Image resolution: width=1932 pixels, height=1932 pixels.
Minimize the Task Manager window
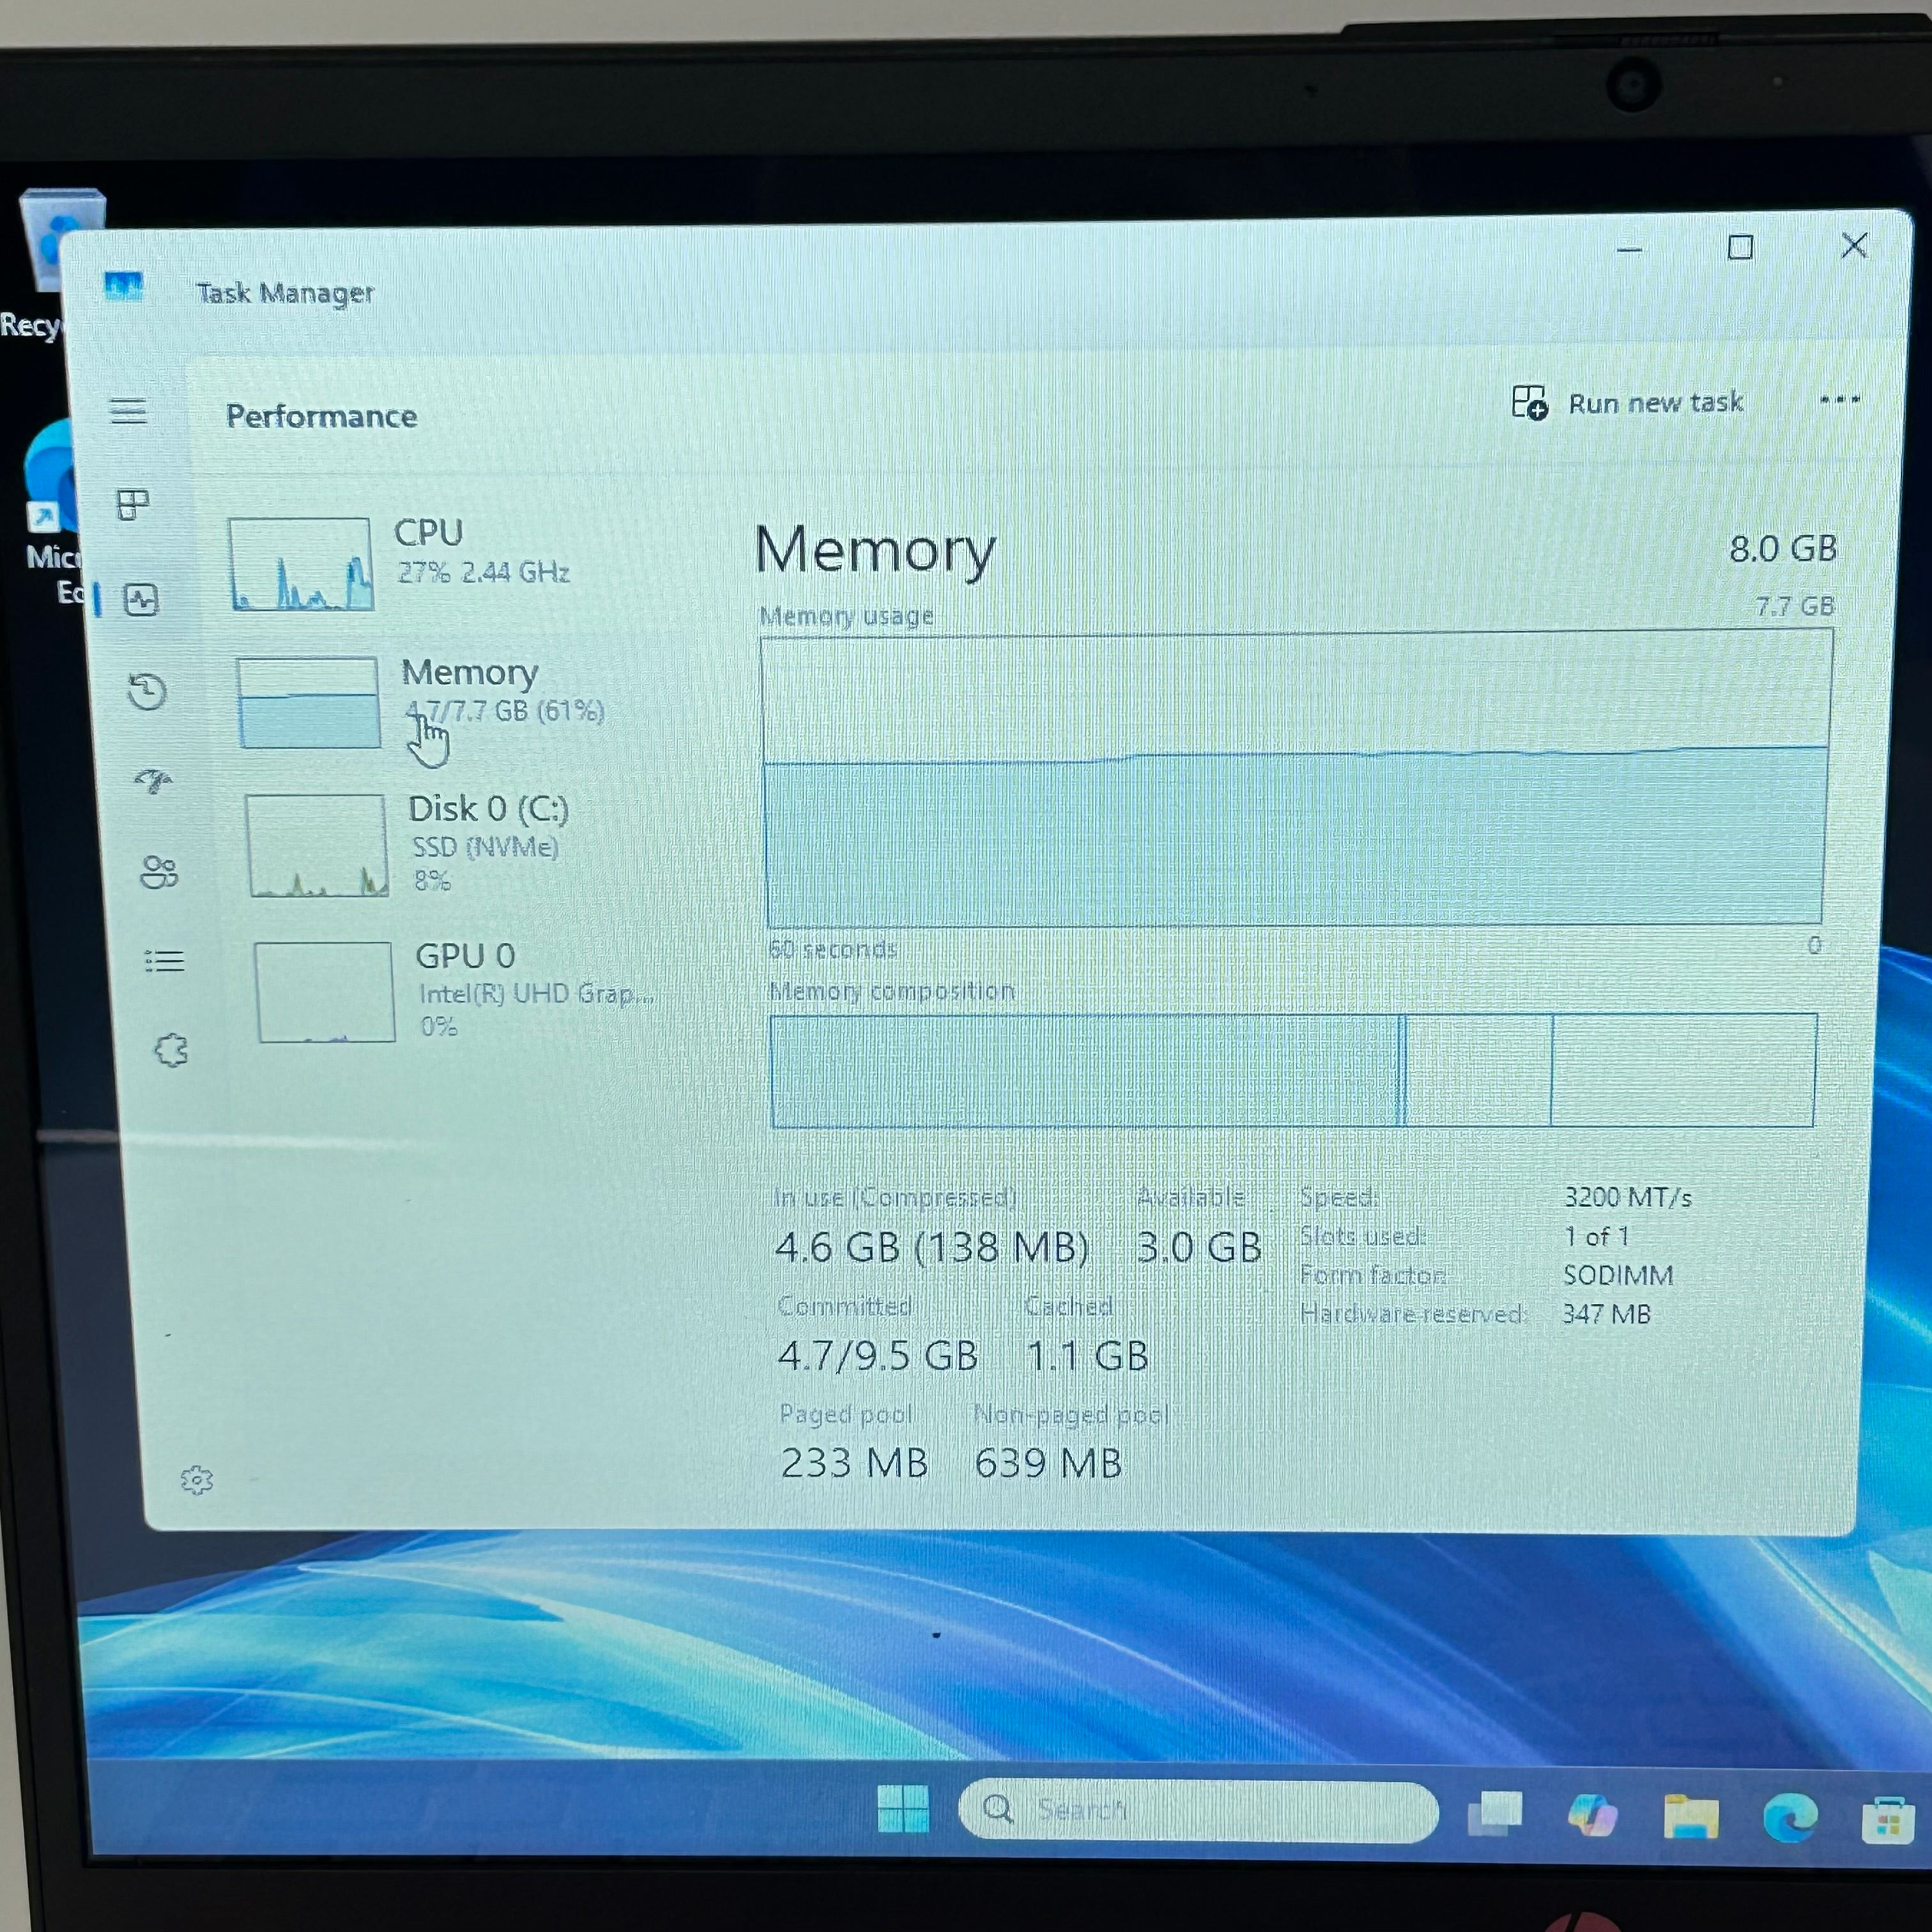tap(1630, 249)
